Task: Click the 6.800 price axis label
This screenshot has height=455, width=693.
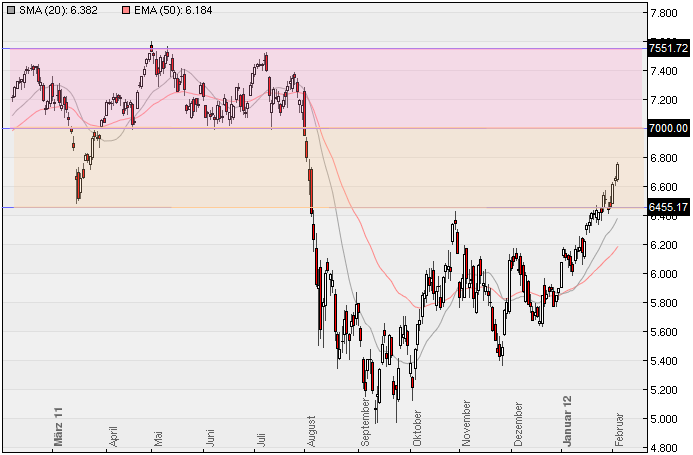Action: pos(664,158)
